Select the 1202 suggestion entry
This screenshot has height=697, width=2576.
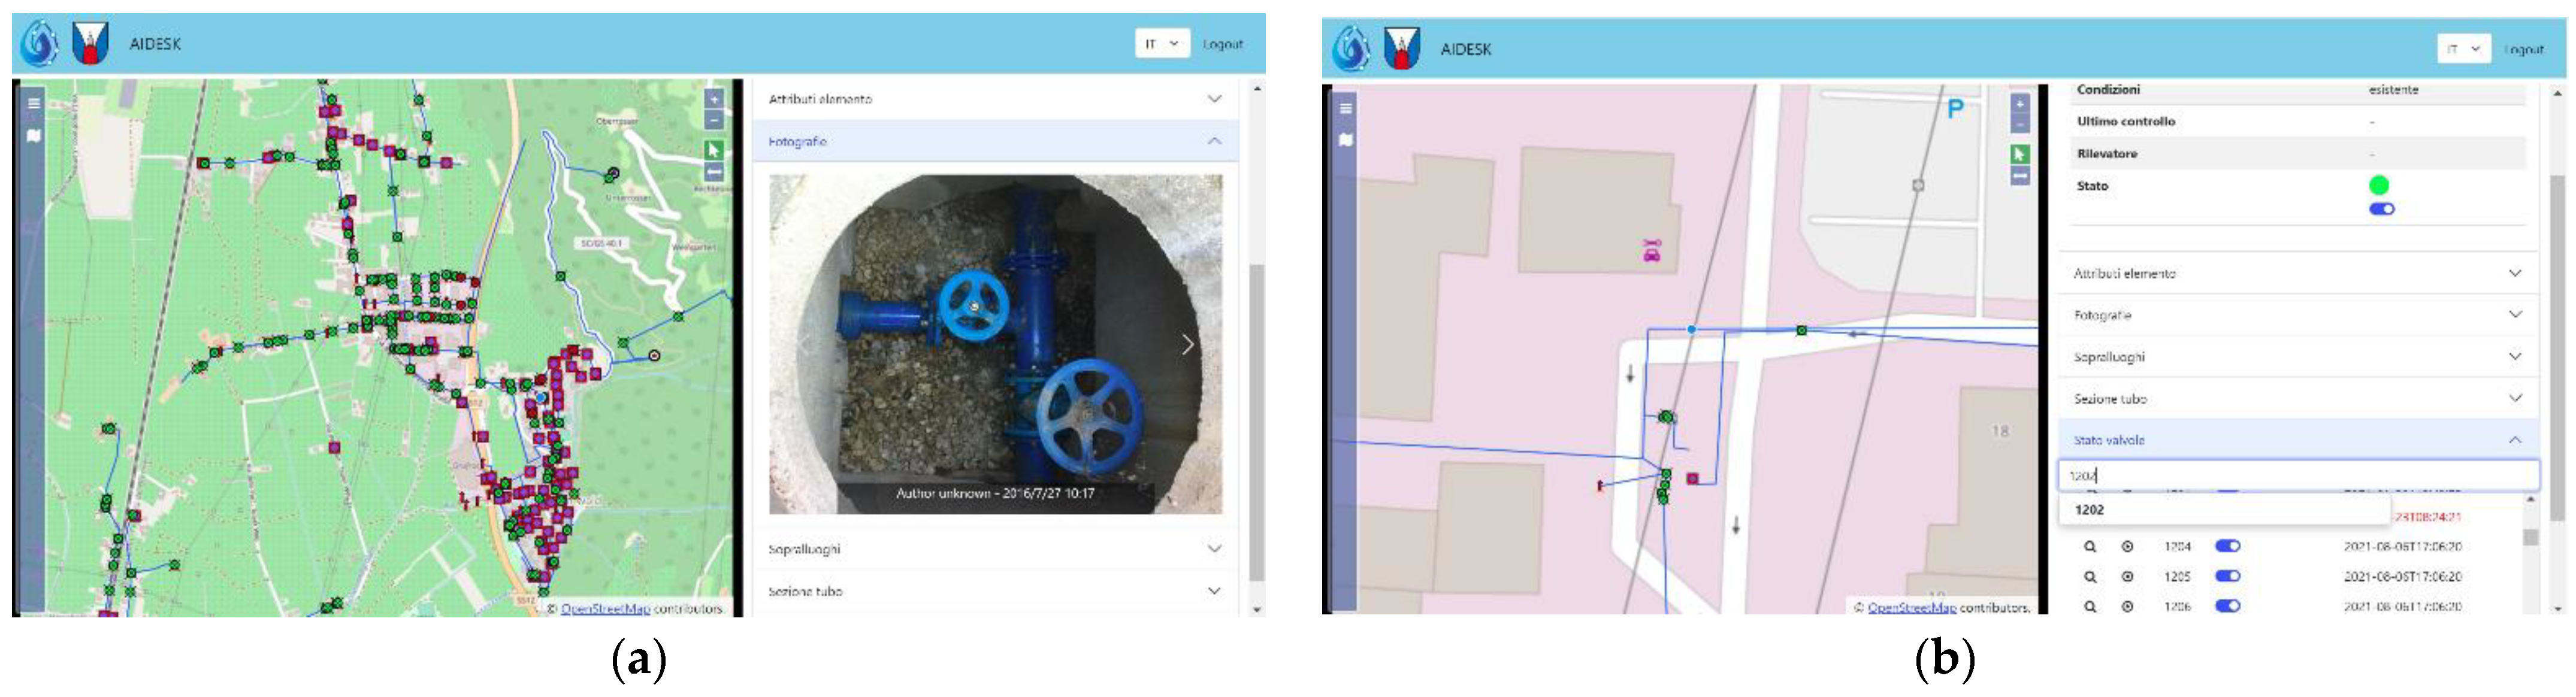point(2090,510)
